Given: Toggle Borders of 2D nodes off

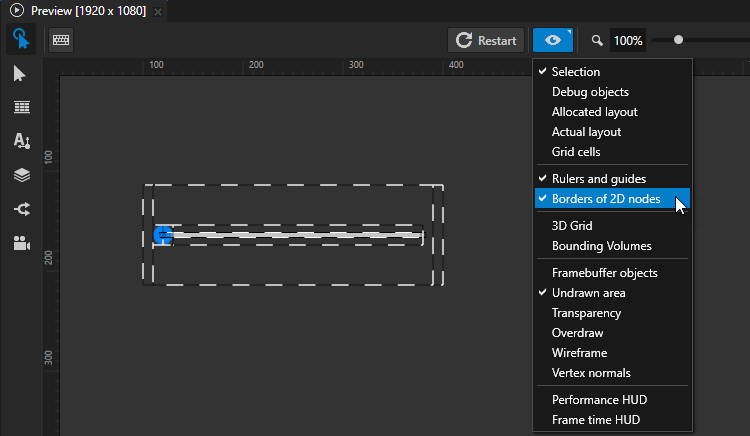Looking at the screenshot, I should click(x=605, y=199).
